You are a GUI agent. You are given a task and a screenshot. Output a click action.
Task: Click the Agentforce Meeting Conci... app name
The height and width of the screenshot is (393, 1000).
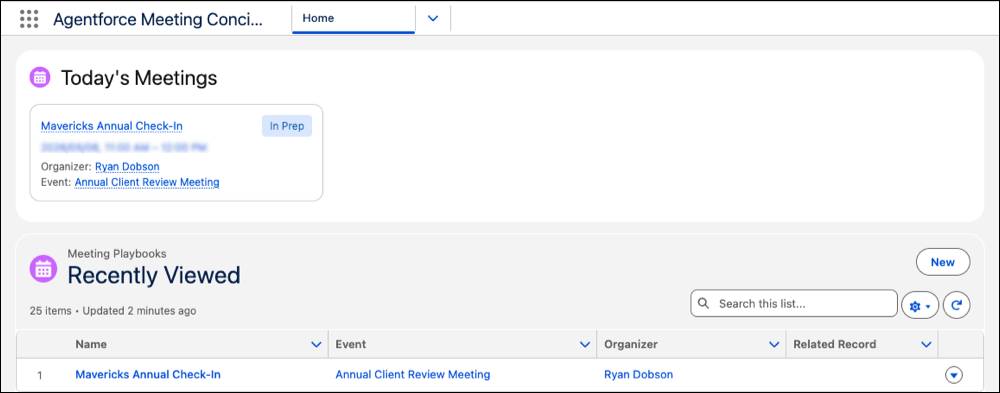click(x=158, y=19)
